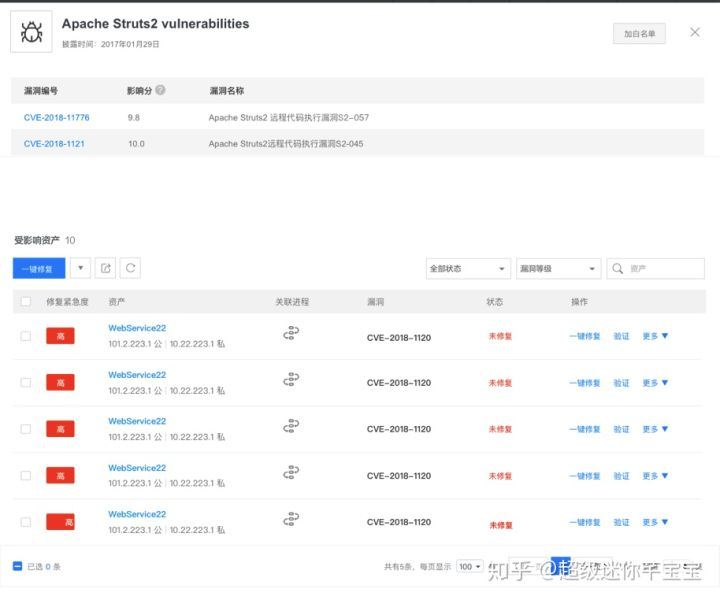
Task: Expand 更多 menu in fourth asset row
Action: pyautogui.click(x=655, y=476)
